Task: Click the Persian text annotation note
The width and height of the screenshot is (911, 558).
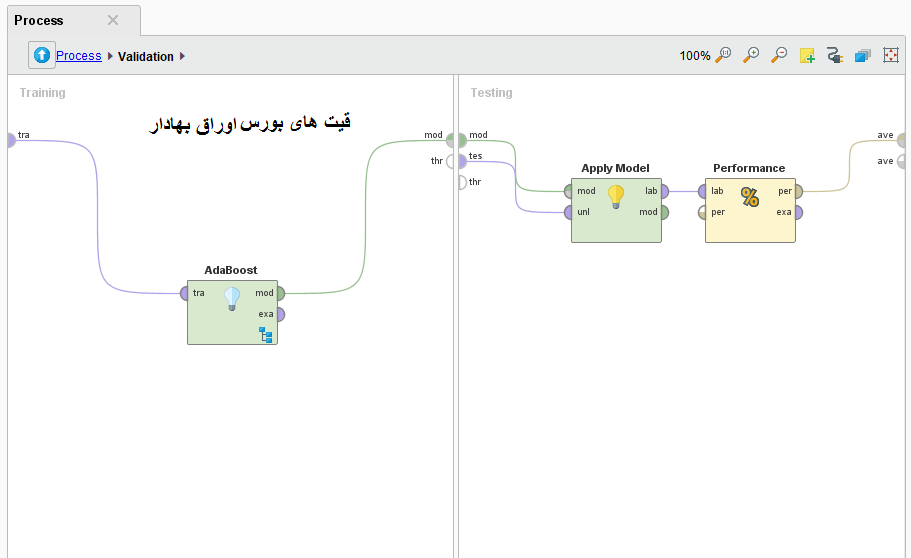Action: [249, 123]
